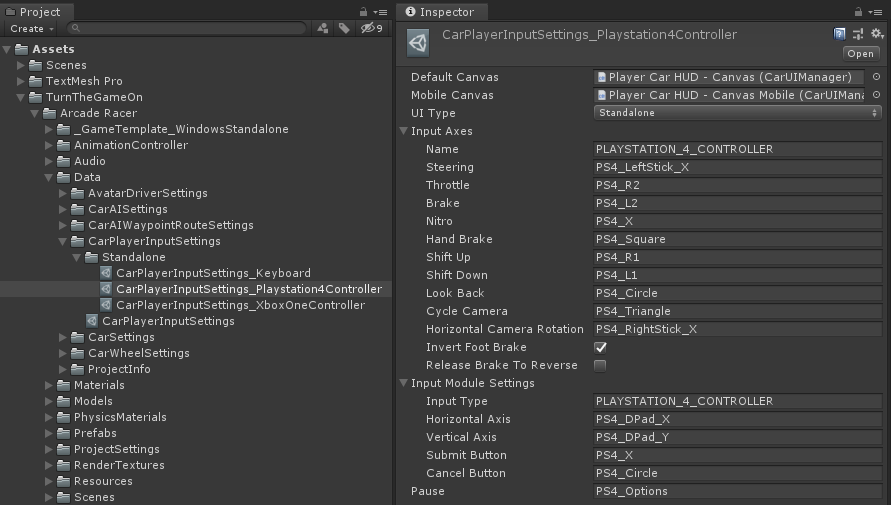This screenshot has height=505, width=891.
Task: Expand the CarWheelSettings folder
Action: click(63, 353)
